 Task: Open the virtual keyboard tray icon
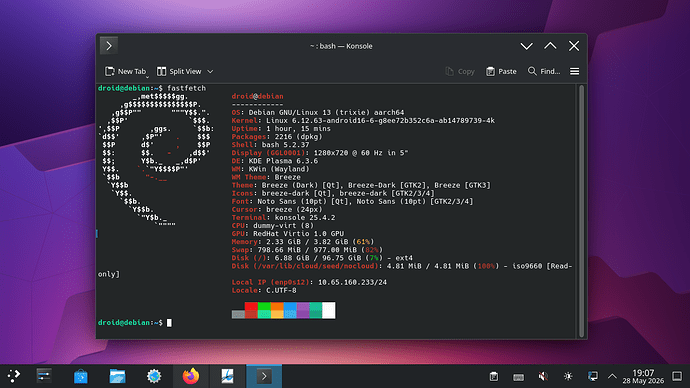[518, 377]
